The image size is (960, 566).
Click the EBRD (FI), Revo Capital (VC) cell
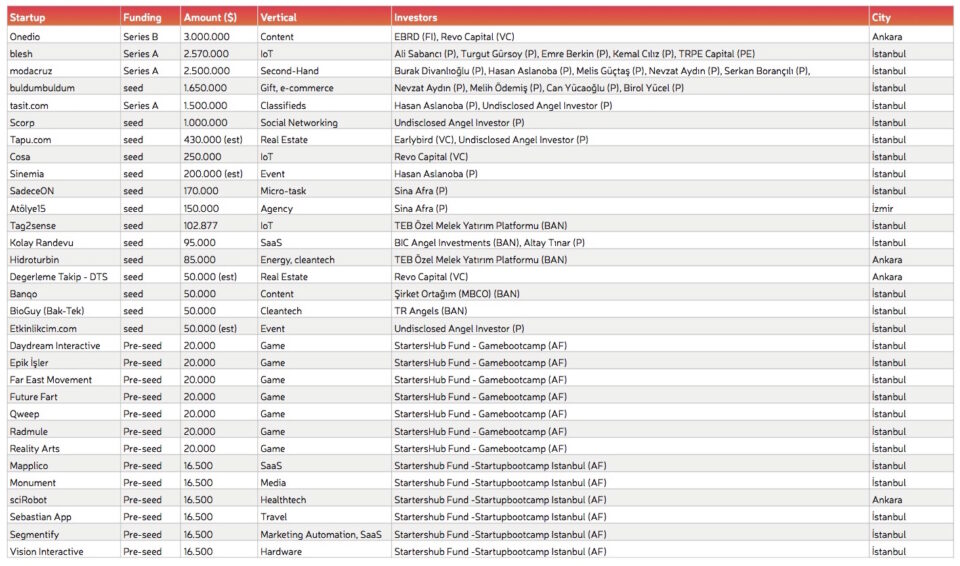pyautogui.click(x=630, y=37)
